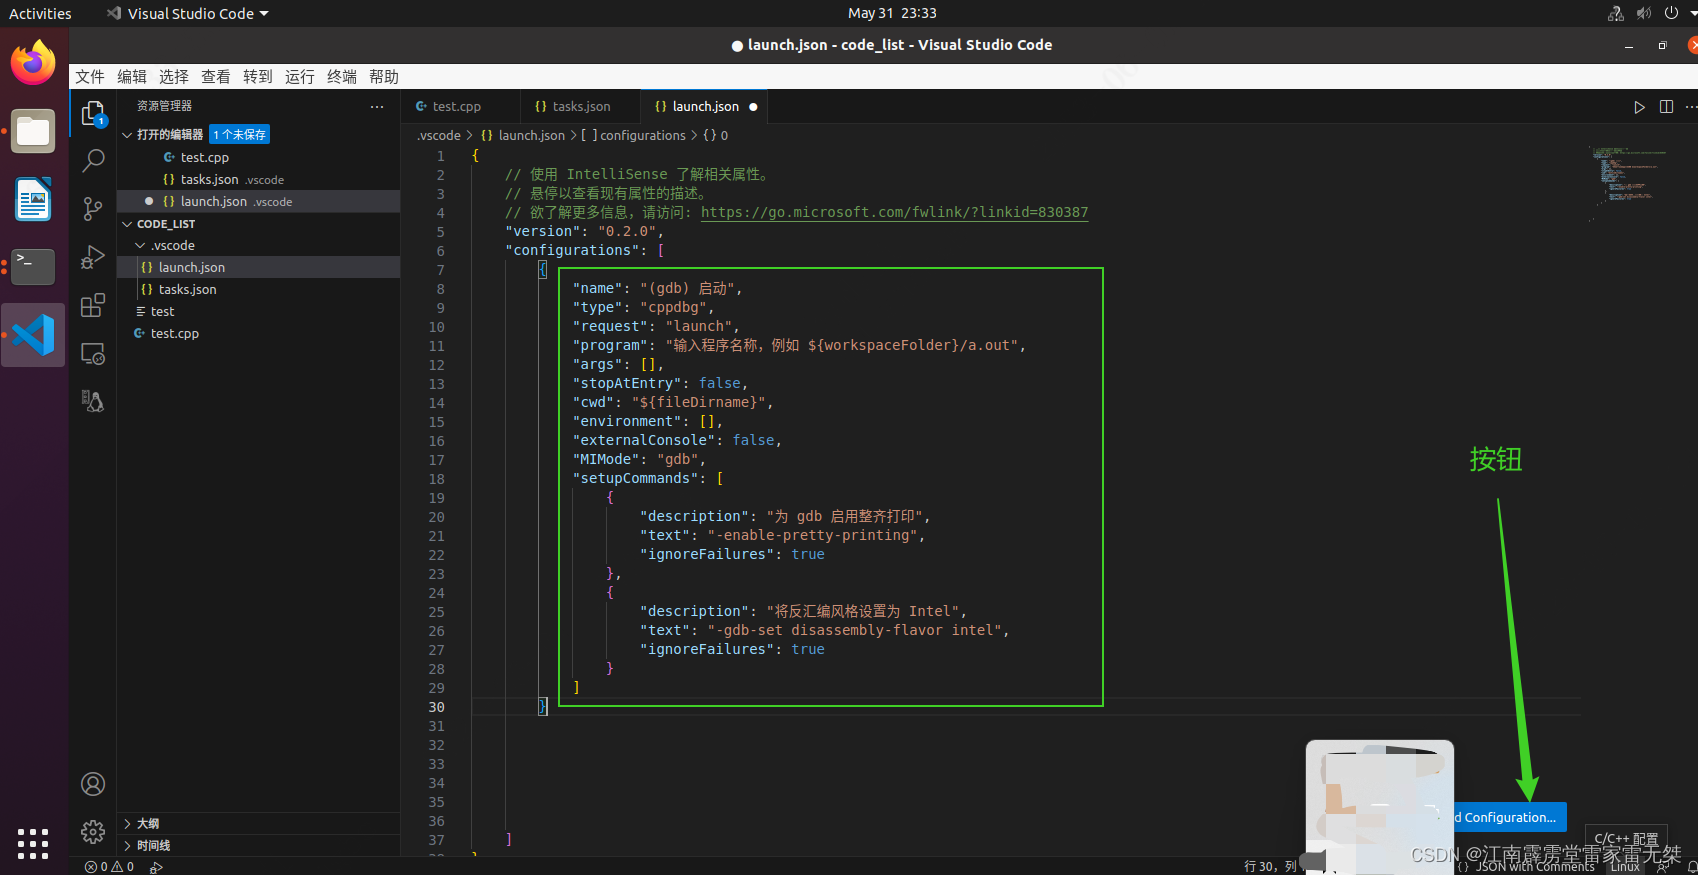The width and height of the screenshot is (1698, 875).
Task: Open the Run and Debug view
Action: [x=93, y=257]
